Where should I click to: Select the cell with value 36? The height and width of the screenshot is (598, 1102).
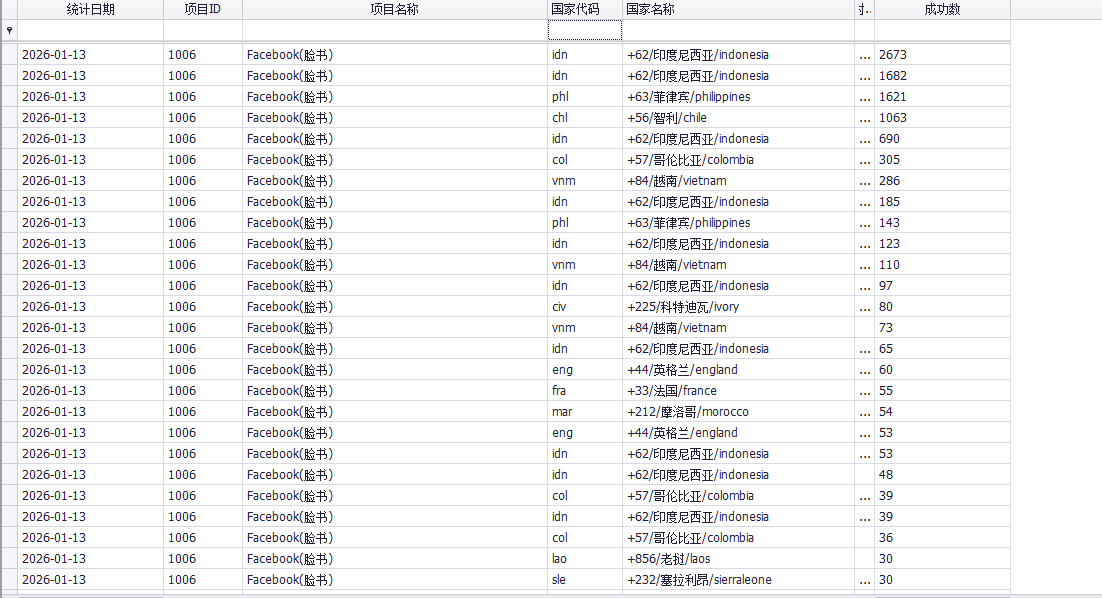tap(942, 538)
